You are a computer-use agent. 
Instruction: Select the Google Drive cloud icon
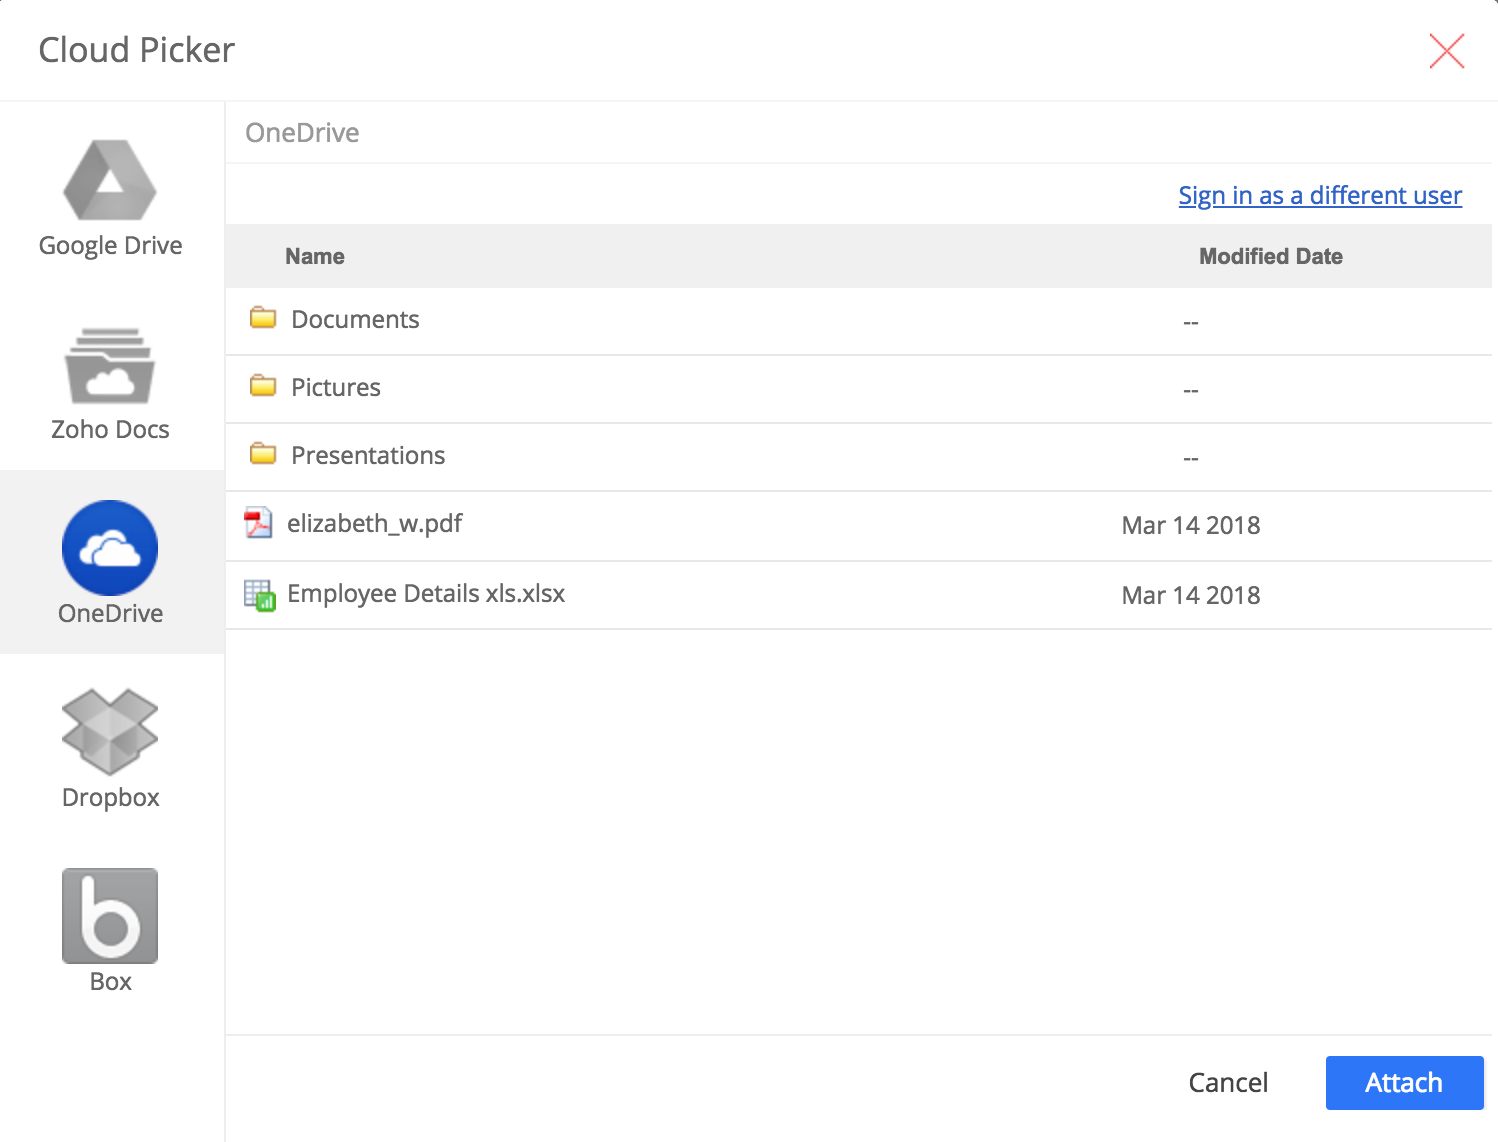110,181
